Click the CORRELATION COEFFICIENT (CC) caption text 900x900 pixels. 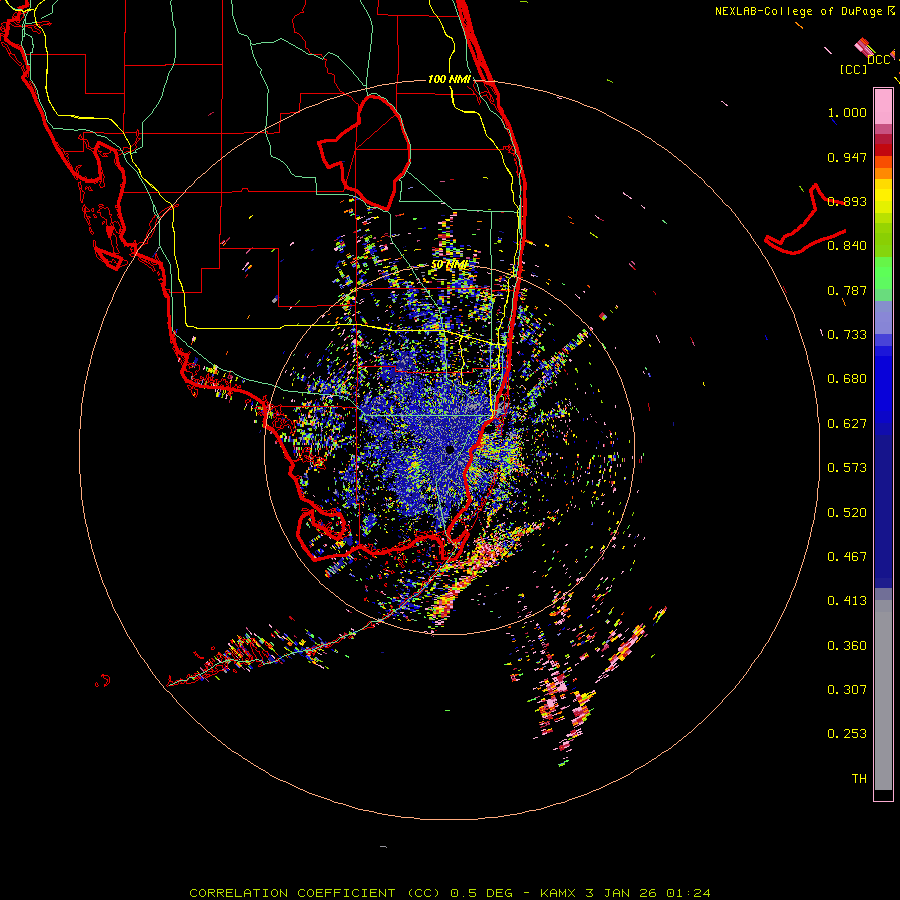tap(315, 893)
